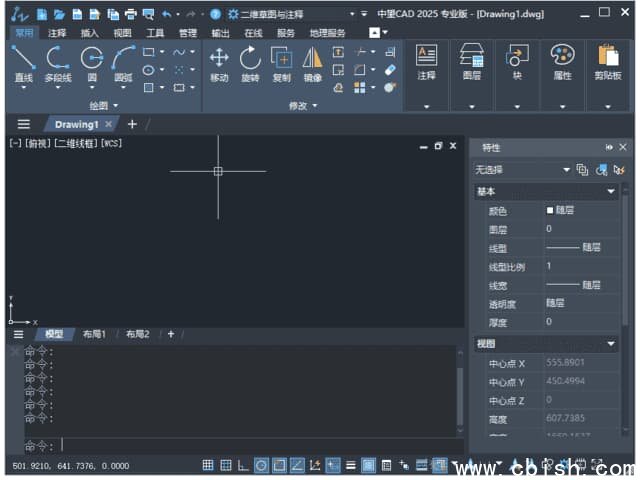Click the undo arrow in quick access toolbar
The image size is (640, 480).
coord(166,15)
